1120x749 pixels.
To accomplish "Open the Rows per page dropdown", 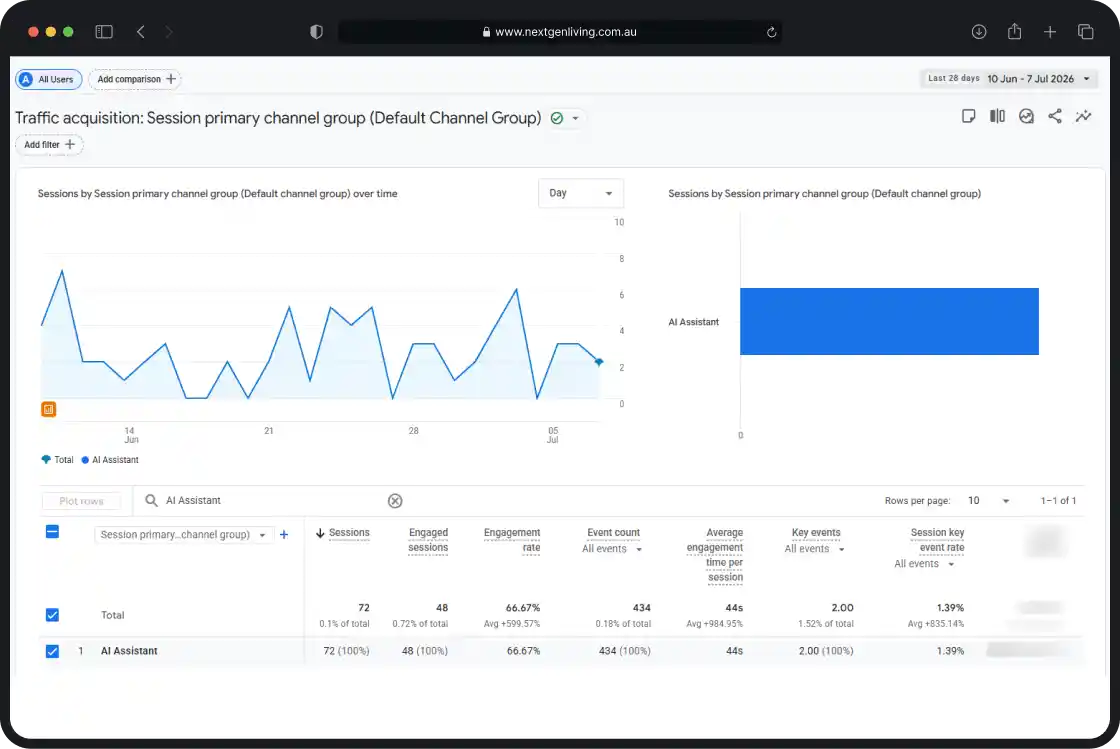I will click(x=988, y=501).
